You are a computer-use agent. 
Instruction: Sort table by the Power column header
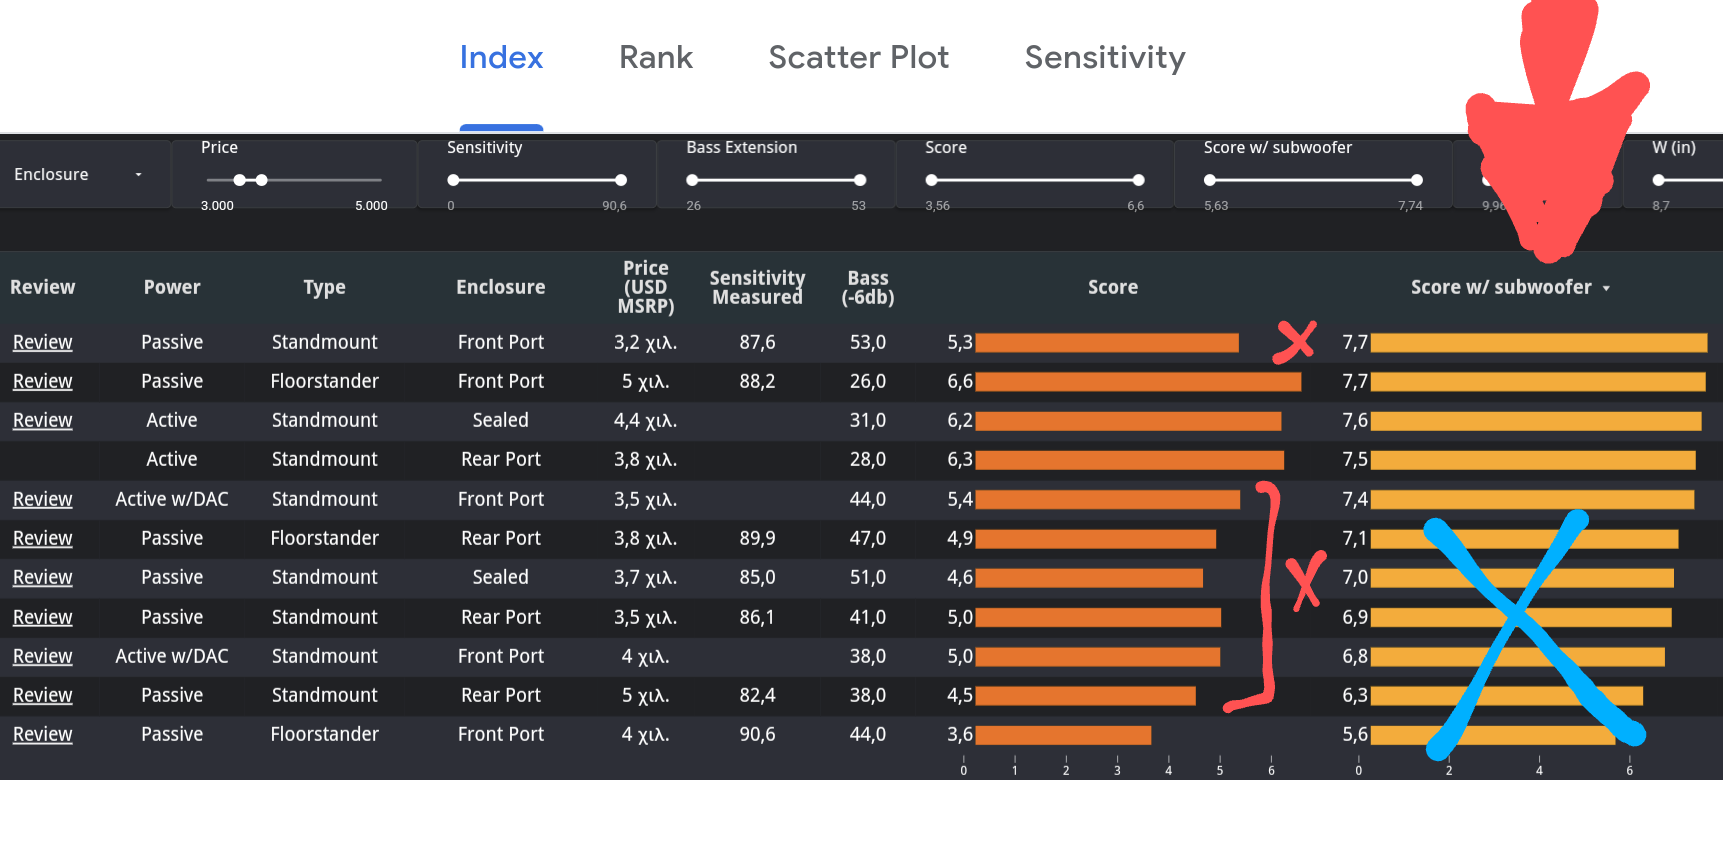(x=172, y=288)
